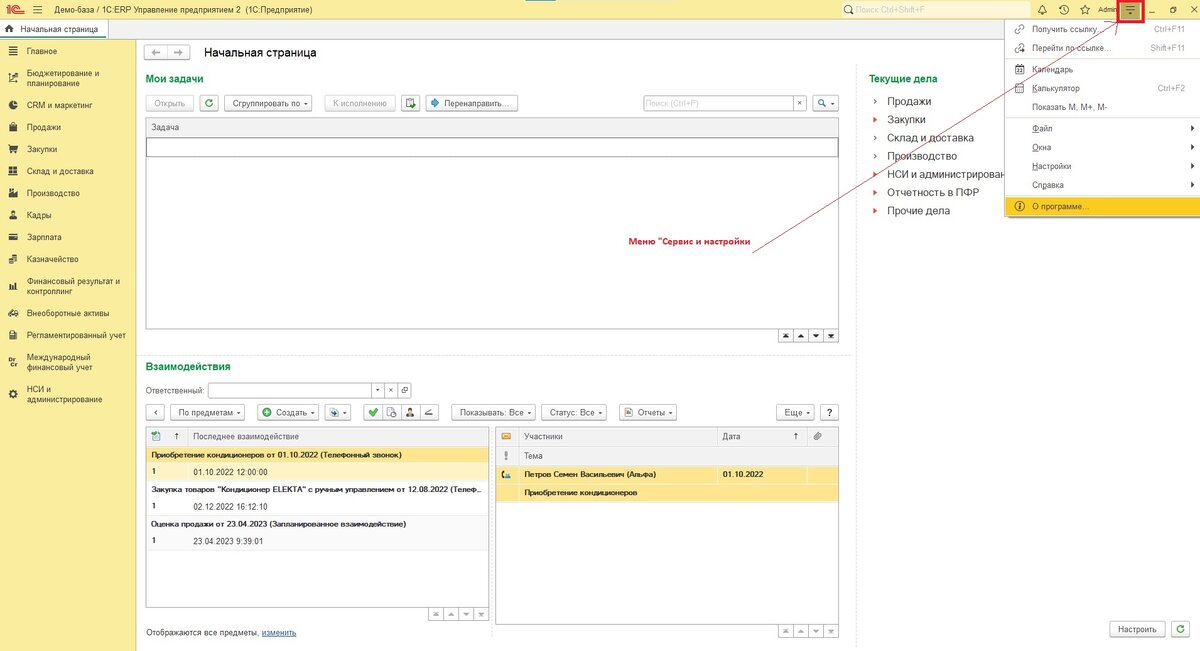Viewport: 1200px width, 651px height.
Task: Open the history clock icon
Action: [x=1064, y=9]
